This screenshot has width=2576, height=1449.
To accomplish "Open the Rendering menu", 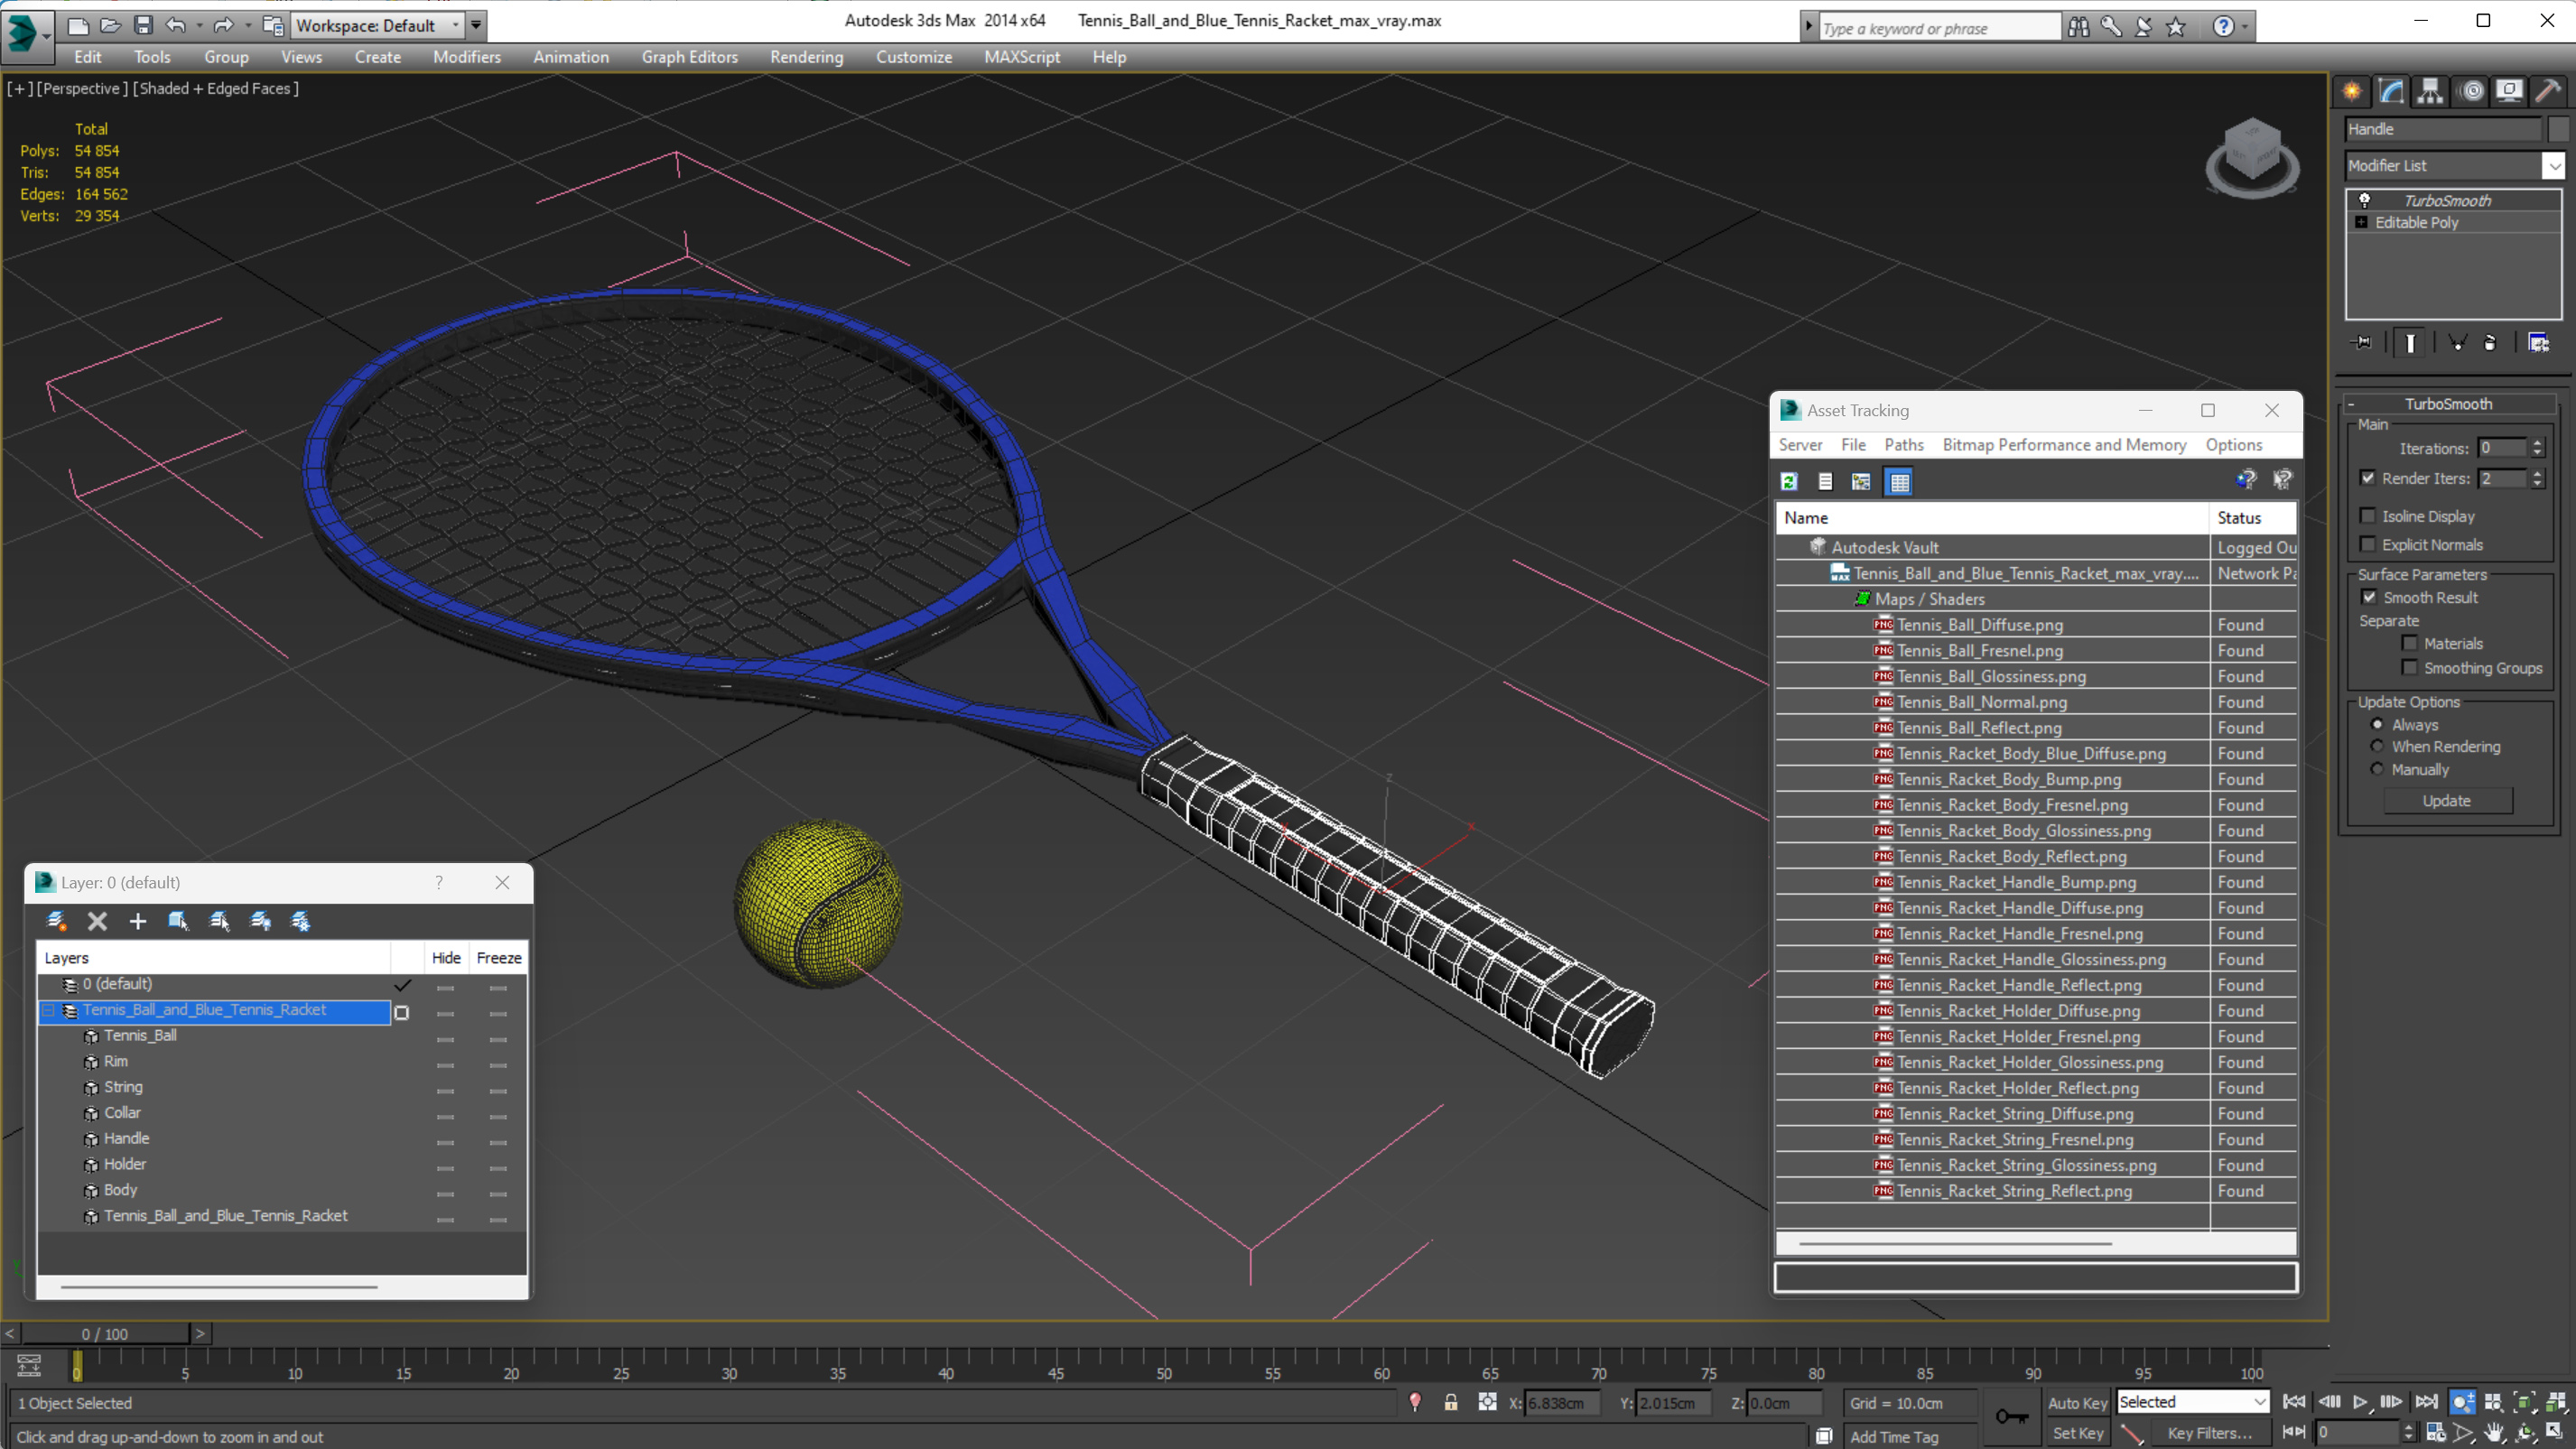I will (x=806, y=57).
